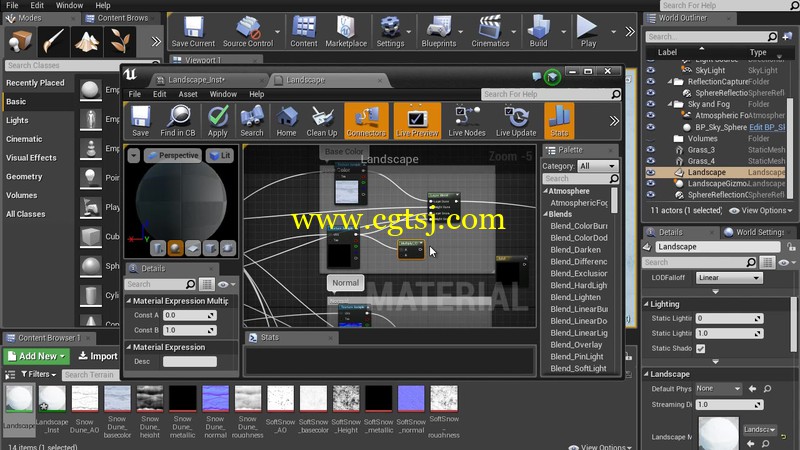Set preview mesh to sphere shape
Image resolution: width=800 pixels, height=450 pixels.
(x=175, y=248)
